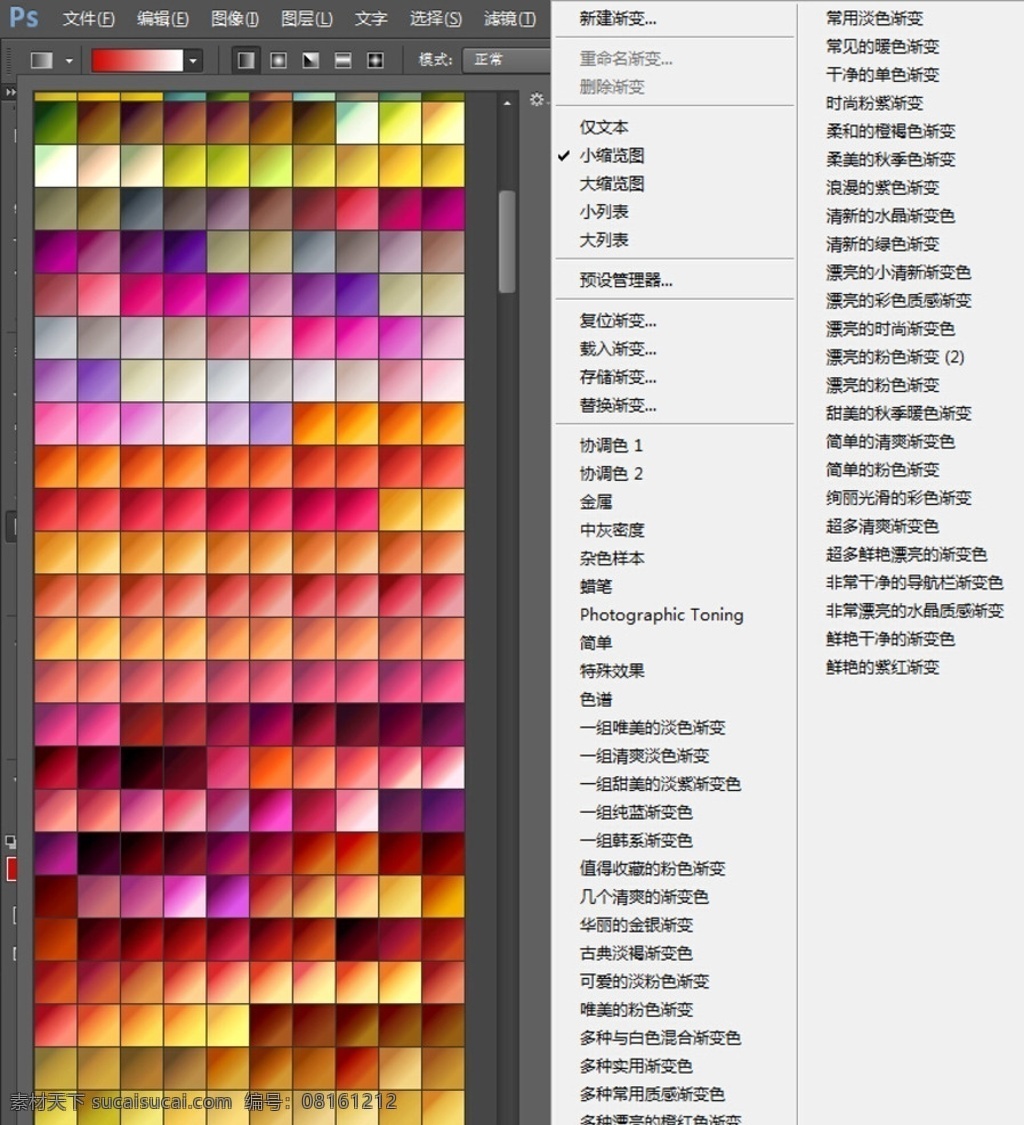Switch view to 大缩览图
The width and height of the screenshot is (1024, 1125).
[611, 184]
